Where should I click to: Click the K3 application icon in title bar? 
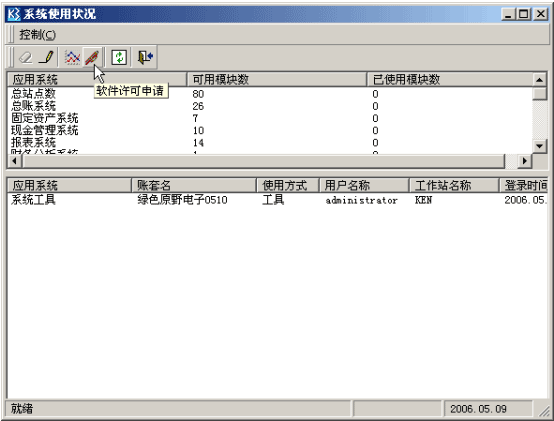(14, 14)
